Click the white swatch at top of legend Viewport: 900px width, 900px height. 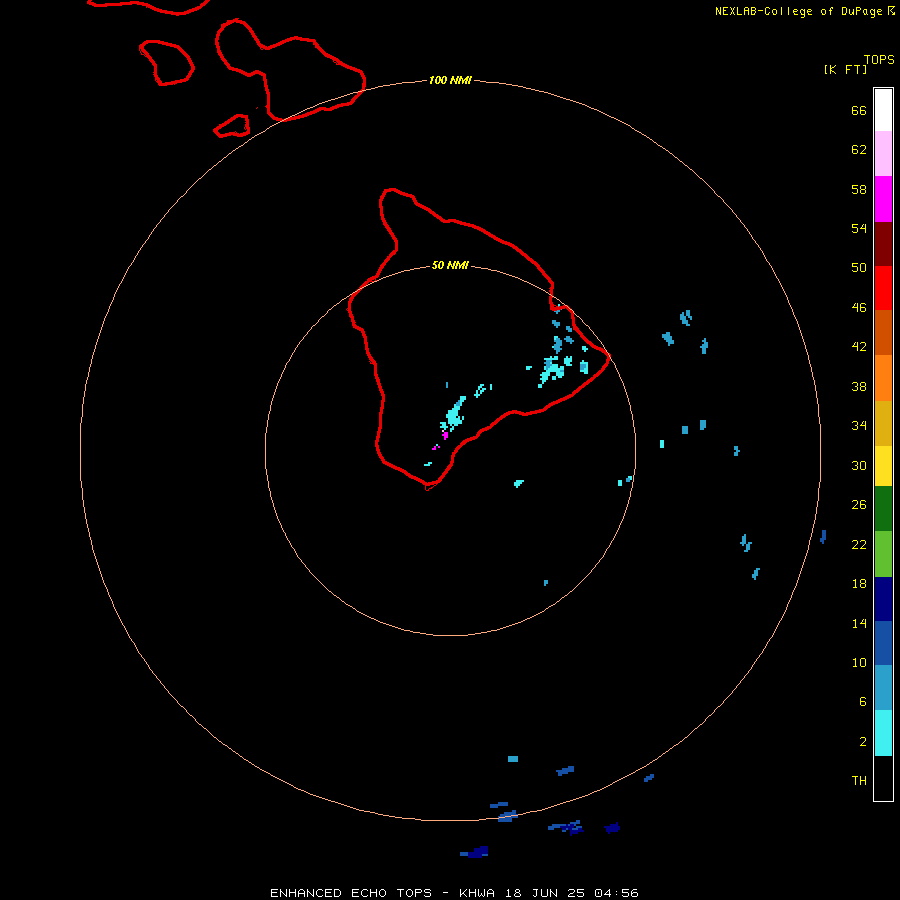[x=883, y=110]
